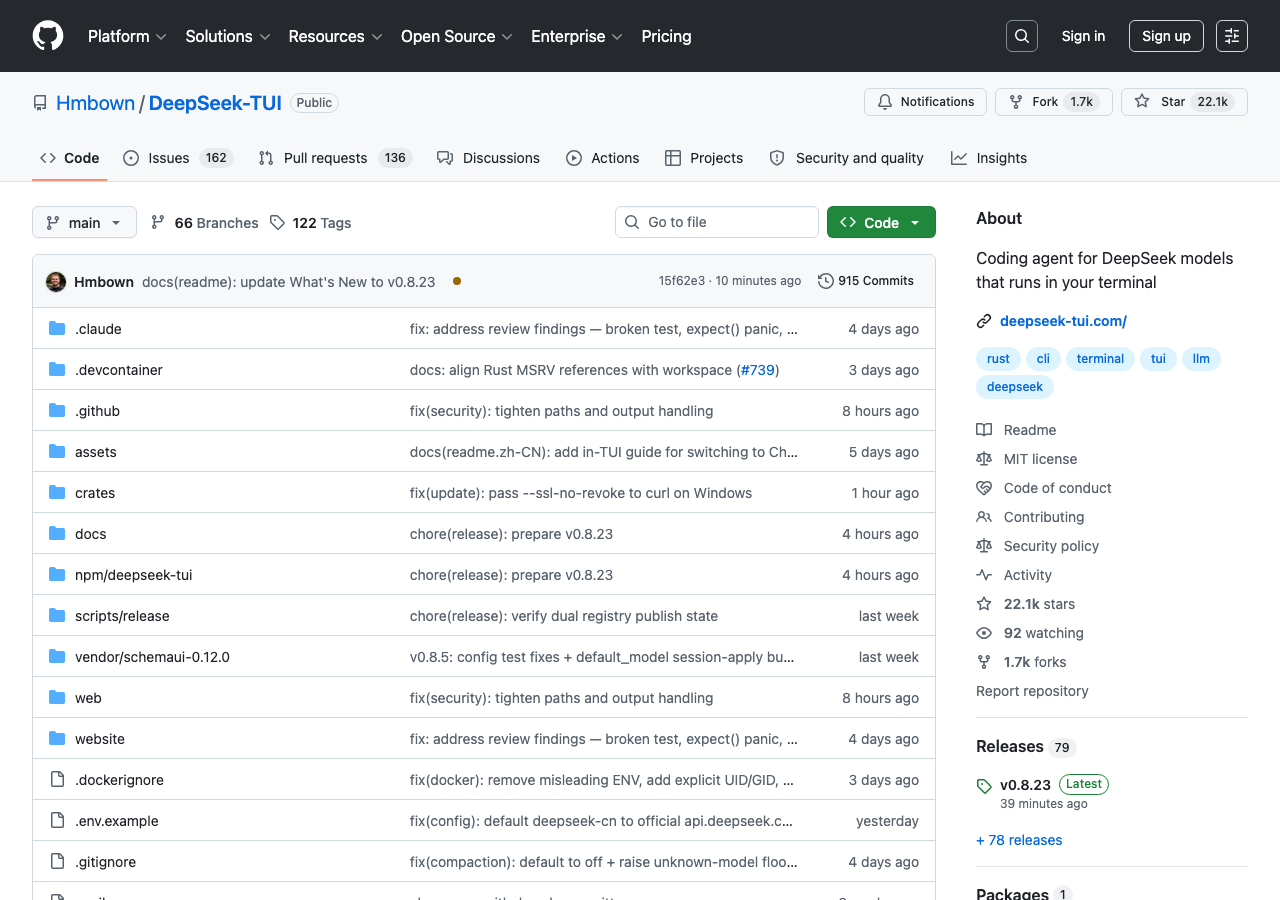The image size is (1280, 900).
Task: Click the tag icon beside 122 Tags
Action: (277, 222)
